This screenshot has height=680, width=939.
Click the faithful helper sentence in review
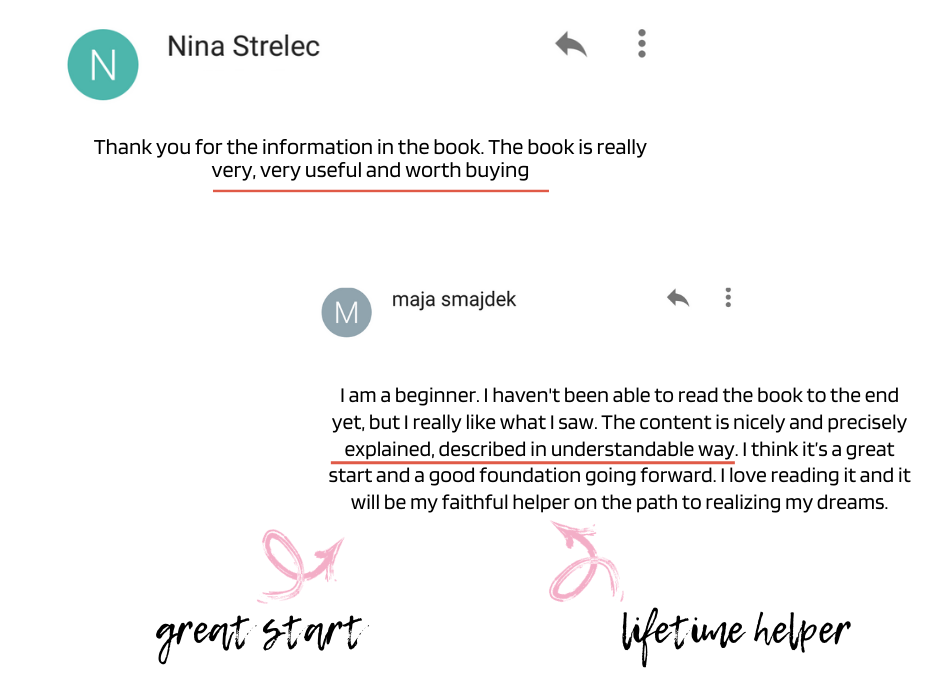point(619,502)
